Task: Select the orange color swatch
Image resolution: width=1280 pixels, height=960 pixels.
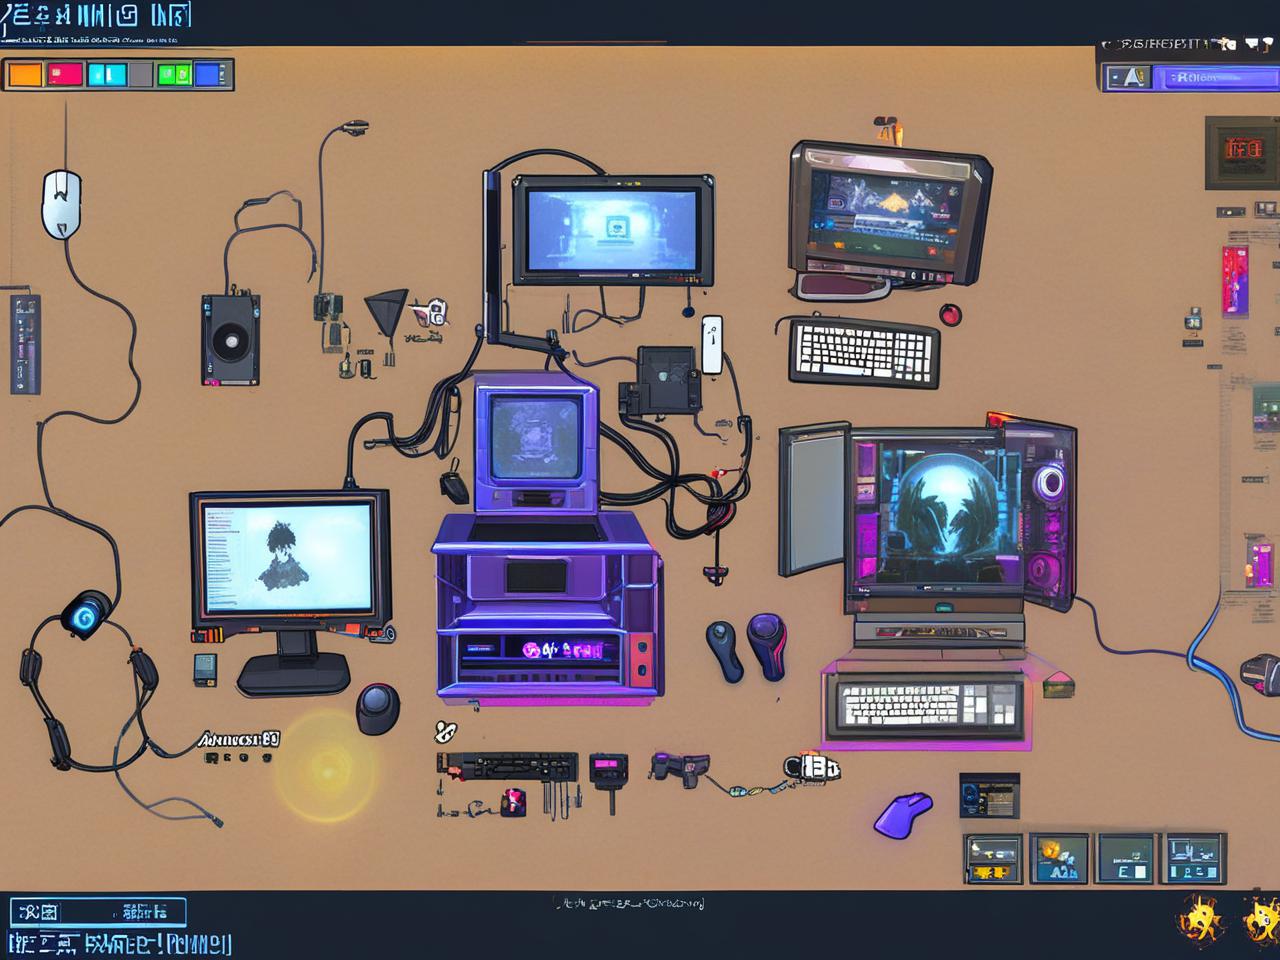Action: 25,75
